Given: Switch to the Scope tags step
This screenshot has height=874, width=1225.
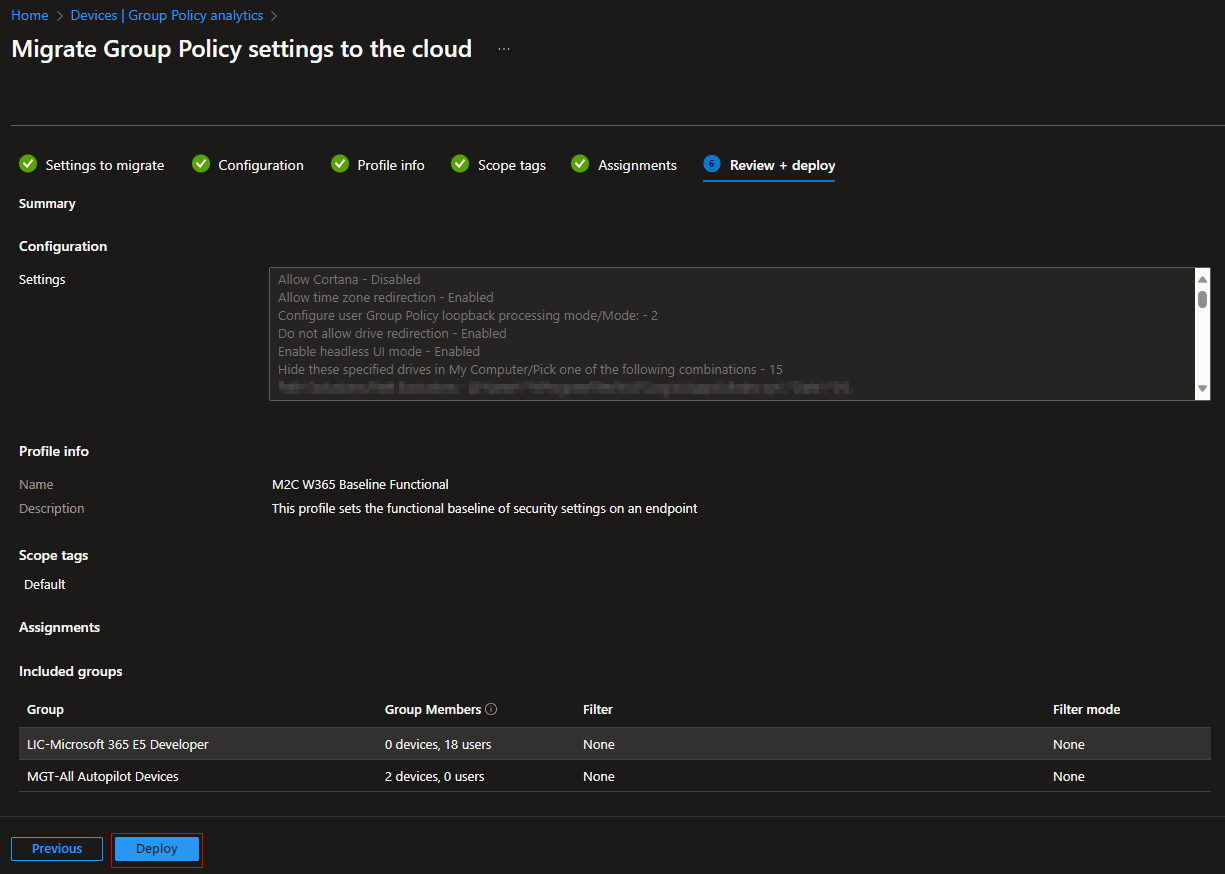Looking at the screenshot, I should point(511,165).
